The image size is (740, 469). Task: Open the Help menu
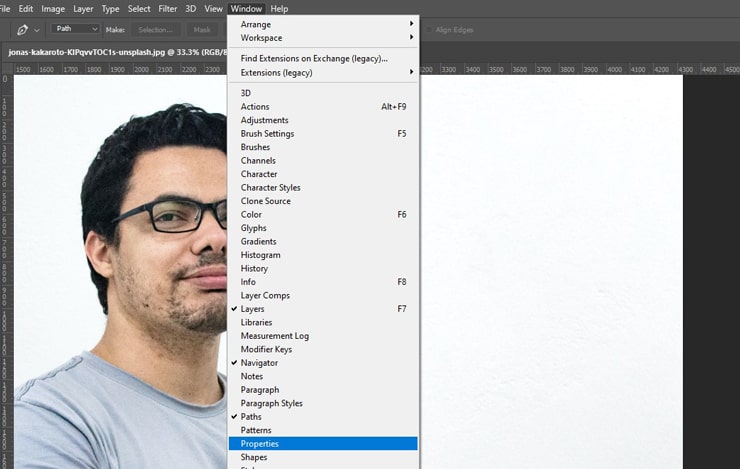279,8
